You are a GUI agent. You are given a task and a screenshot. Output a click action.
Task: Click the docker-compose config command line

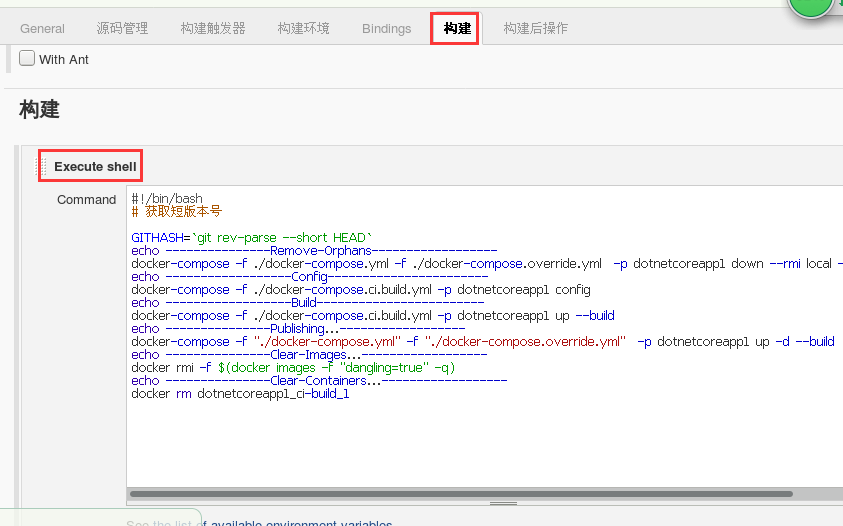(x=361, y=290)
